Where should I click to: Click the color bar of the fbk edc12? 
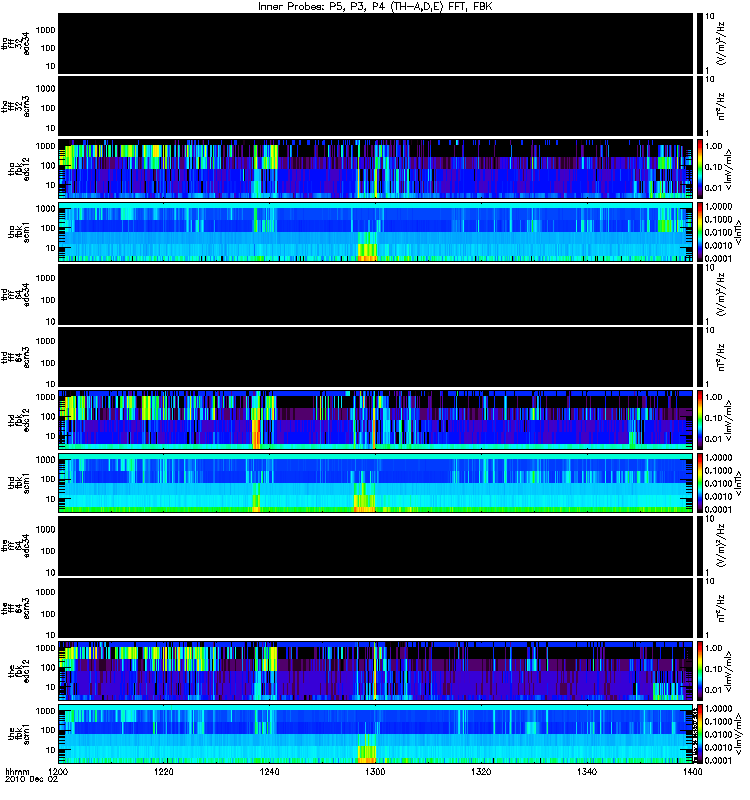click(x=699, y=671)
